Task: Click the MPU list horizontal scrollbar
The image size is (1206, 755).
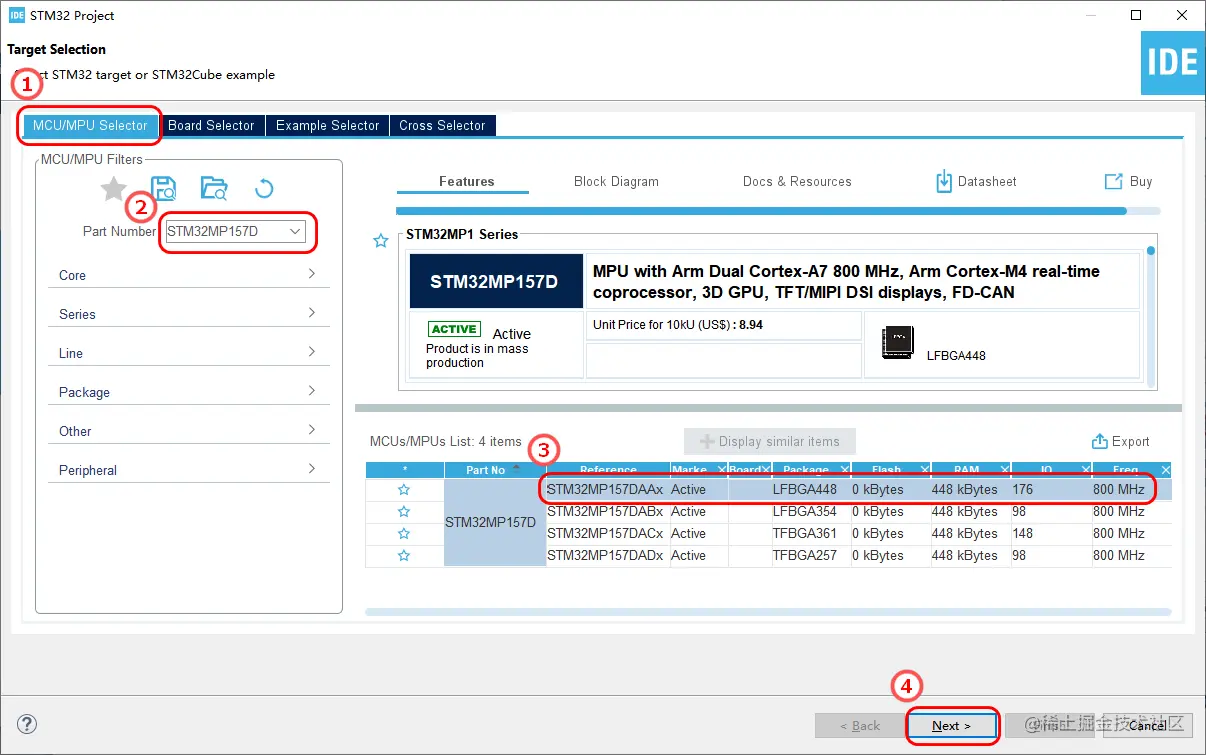Action: pyautogui.click(x=768, y=611)
